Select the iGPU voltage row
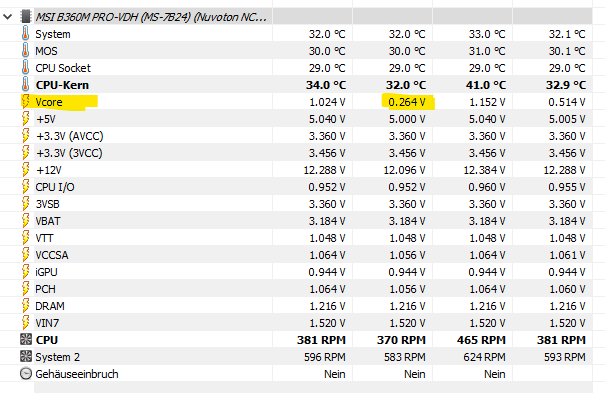Viewport: 605px width, 393px height. click(296, 272)
